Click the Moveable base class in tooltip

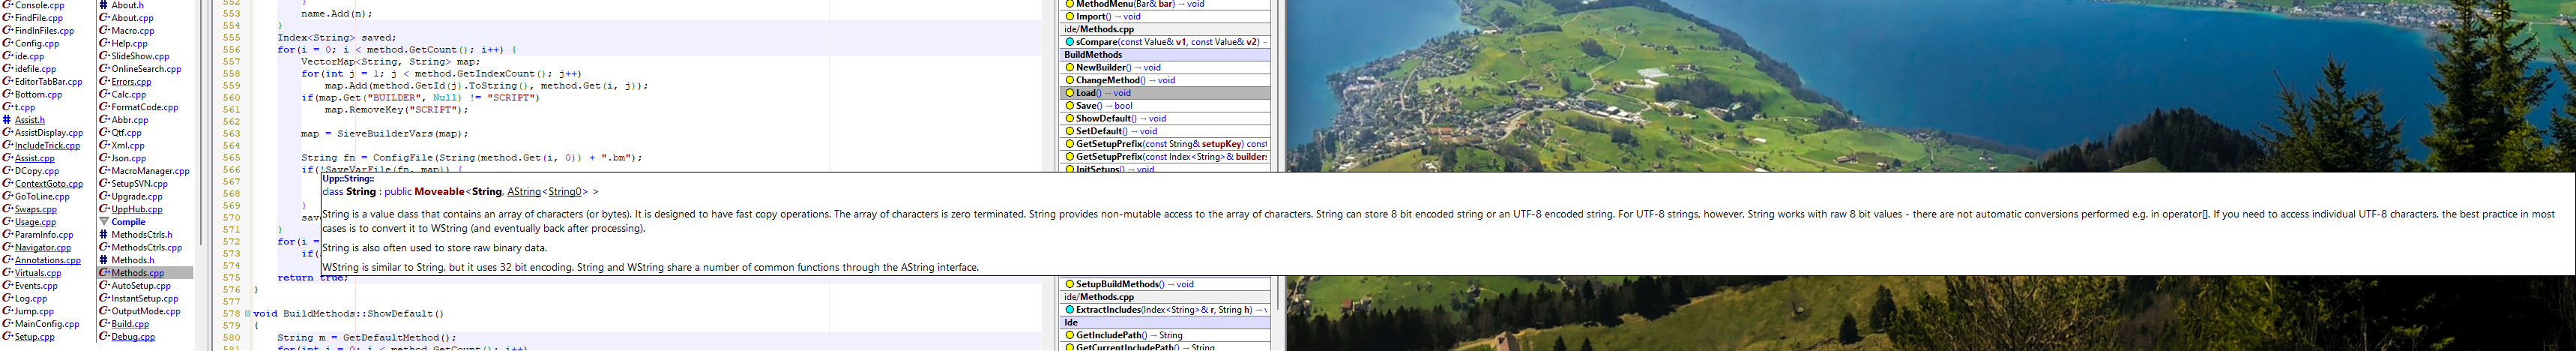pos(439,192)
